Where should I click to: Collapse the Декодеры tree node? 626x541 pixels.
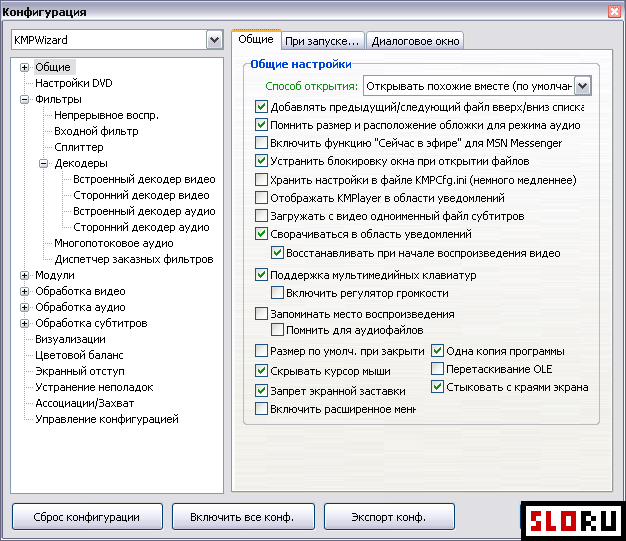coord(44,163)
